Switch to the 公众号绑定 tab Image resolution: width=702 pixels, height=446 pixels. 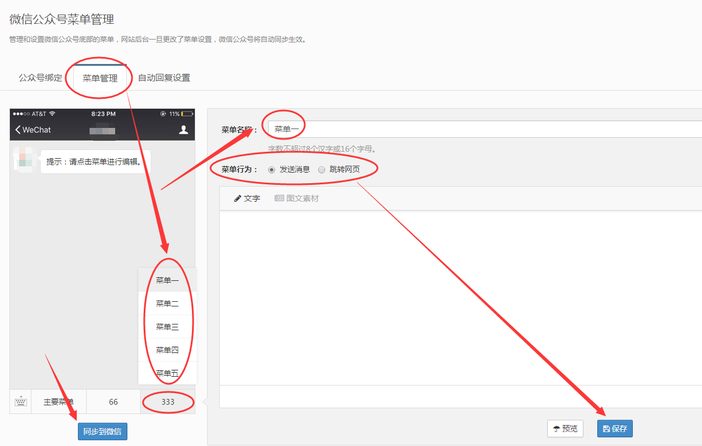click(40, 78)
